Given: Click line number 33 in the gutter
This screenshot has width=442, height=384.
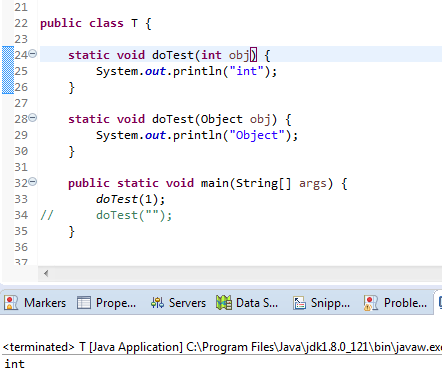Looking at the screenshot, I should 21,199.
